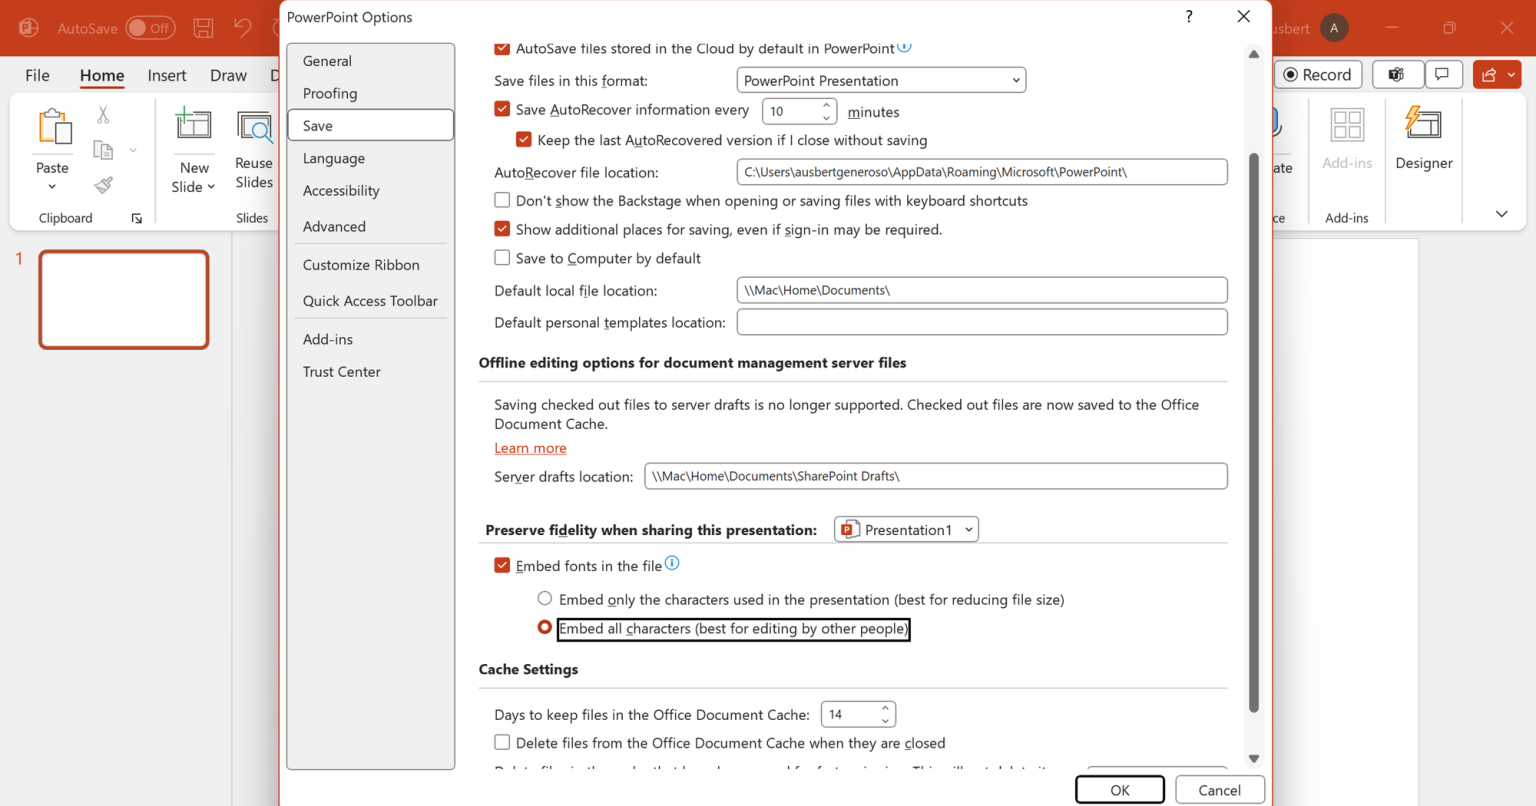1536x806 pixels.
Task: Increase AutoRecover minutes with the up stepper
Action: 825,105
